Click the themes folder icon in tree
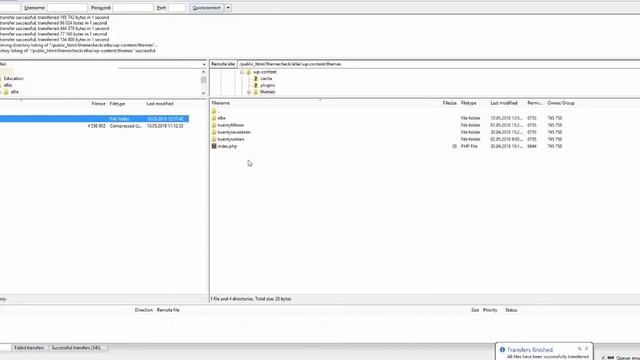The height and width of the screenshot is (360, 640). coord(256,92)
